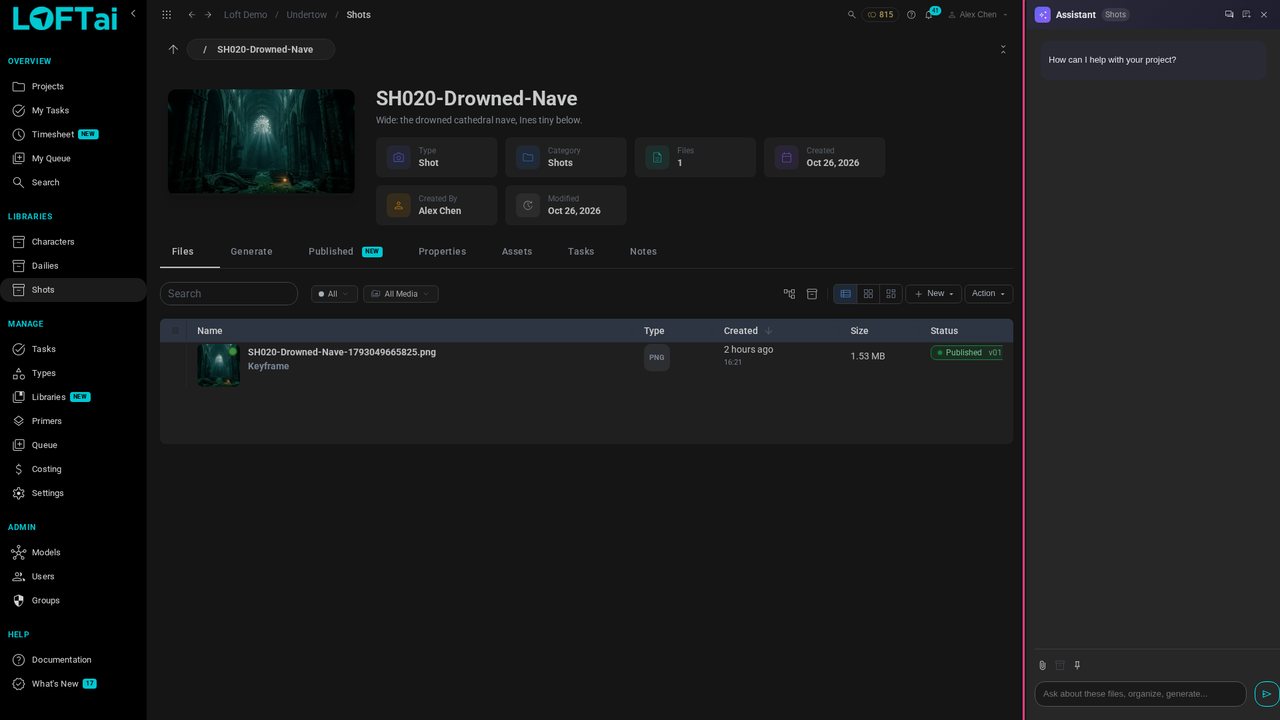Switch to the Generate tab
The image size is (1280, 720).
pyautogui.click(x=251, y=252)
